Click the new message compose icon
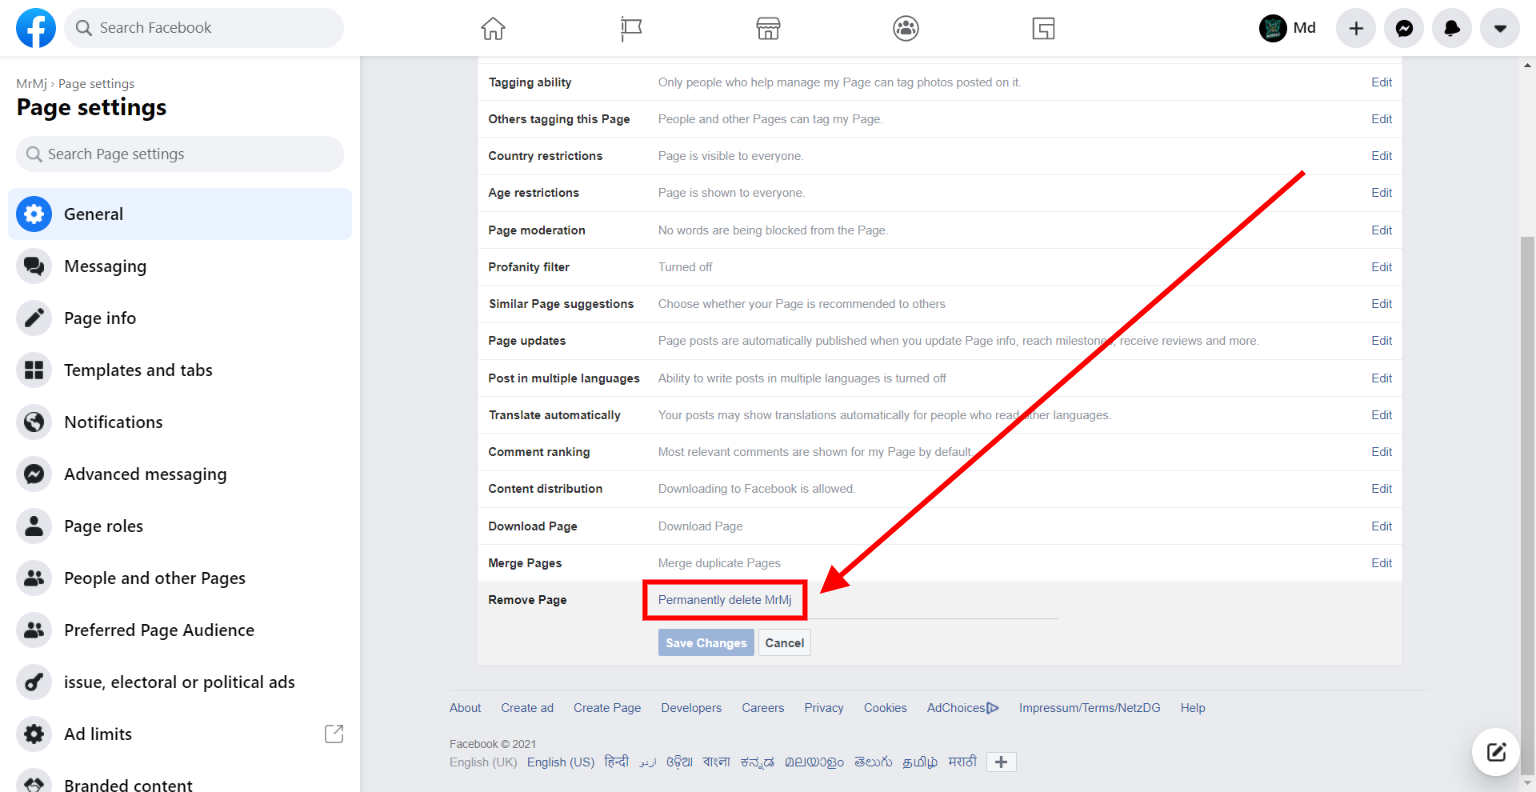 point(1496,752)
